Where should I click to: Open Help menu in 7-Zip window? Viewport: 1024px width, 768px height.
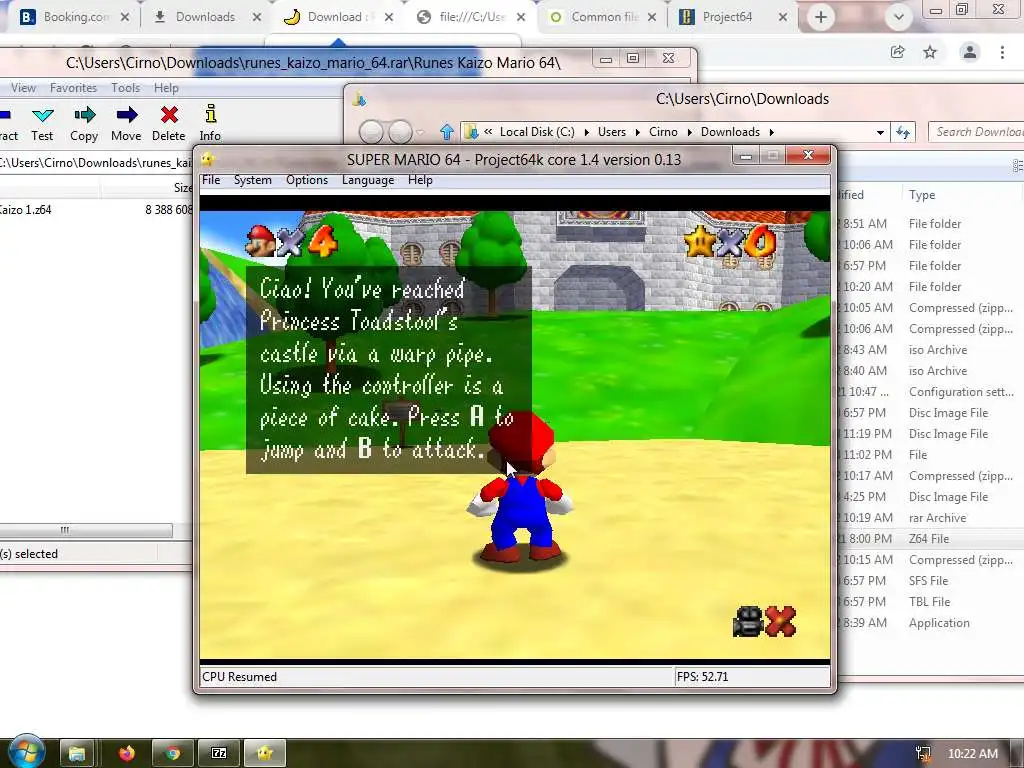pyautogui.click(x=166, y=88)
